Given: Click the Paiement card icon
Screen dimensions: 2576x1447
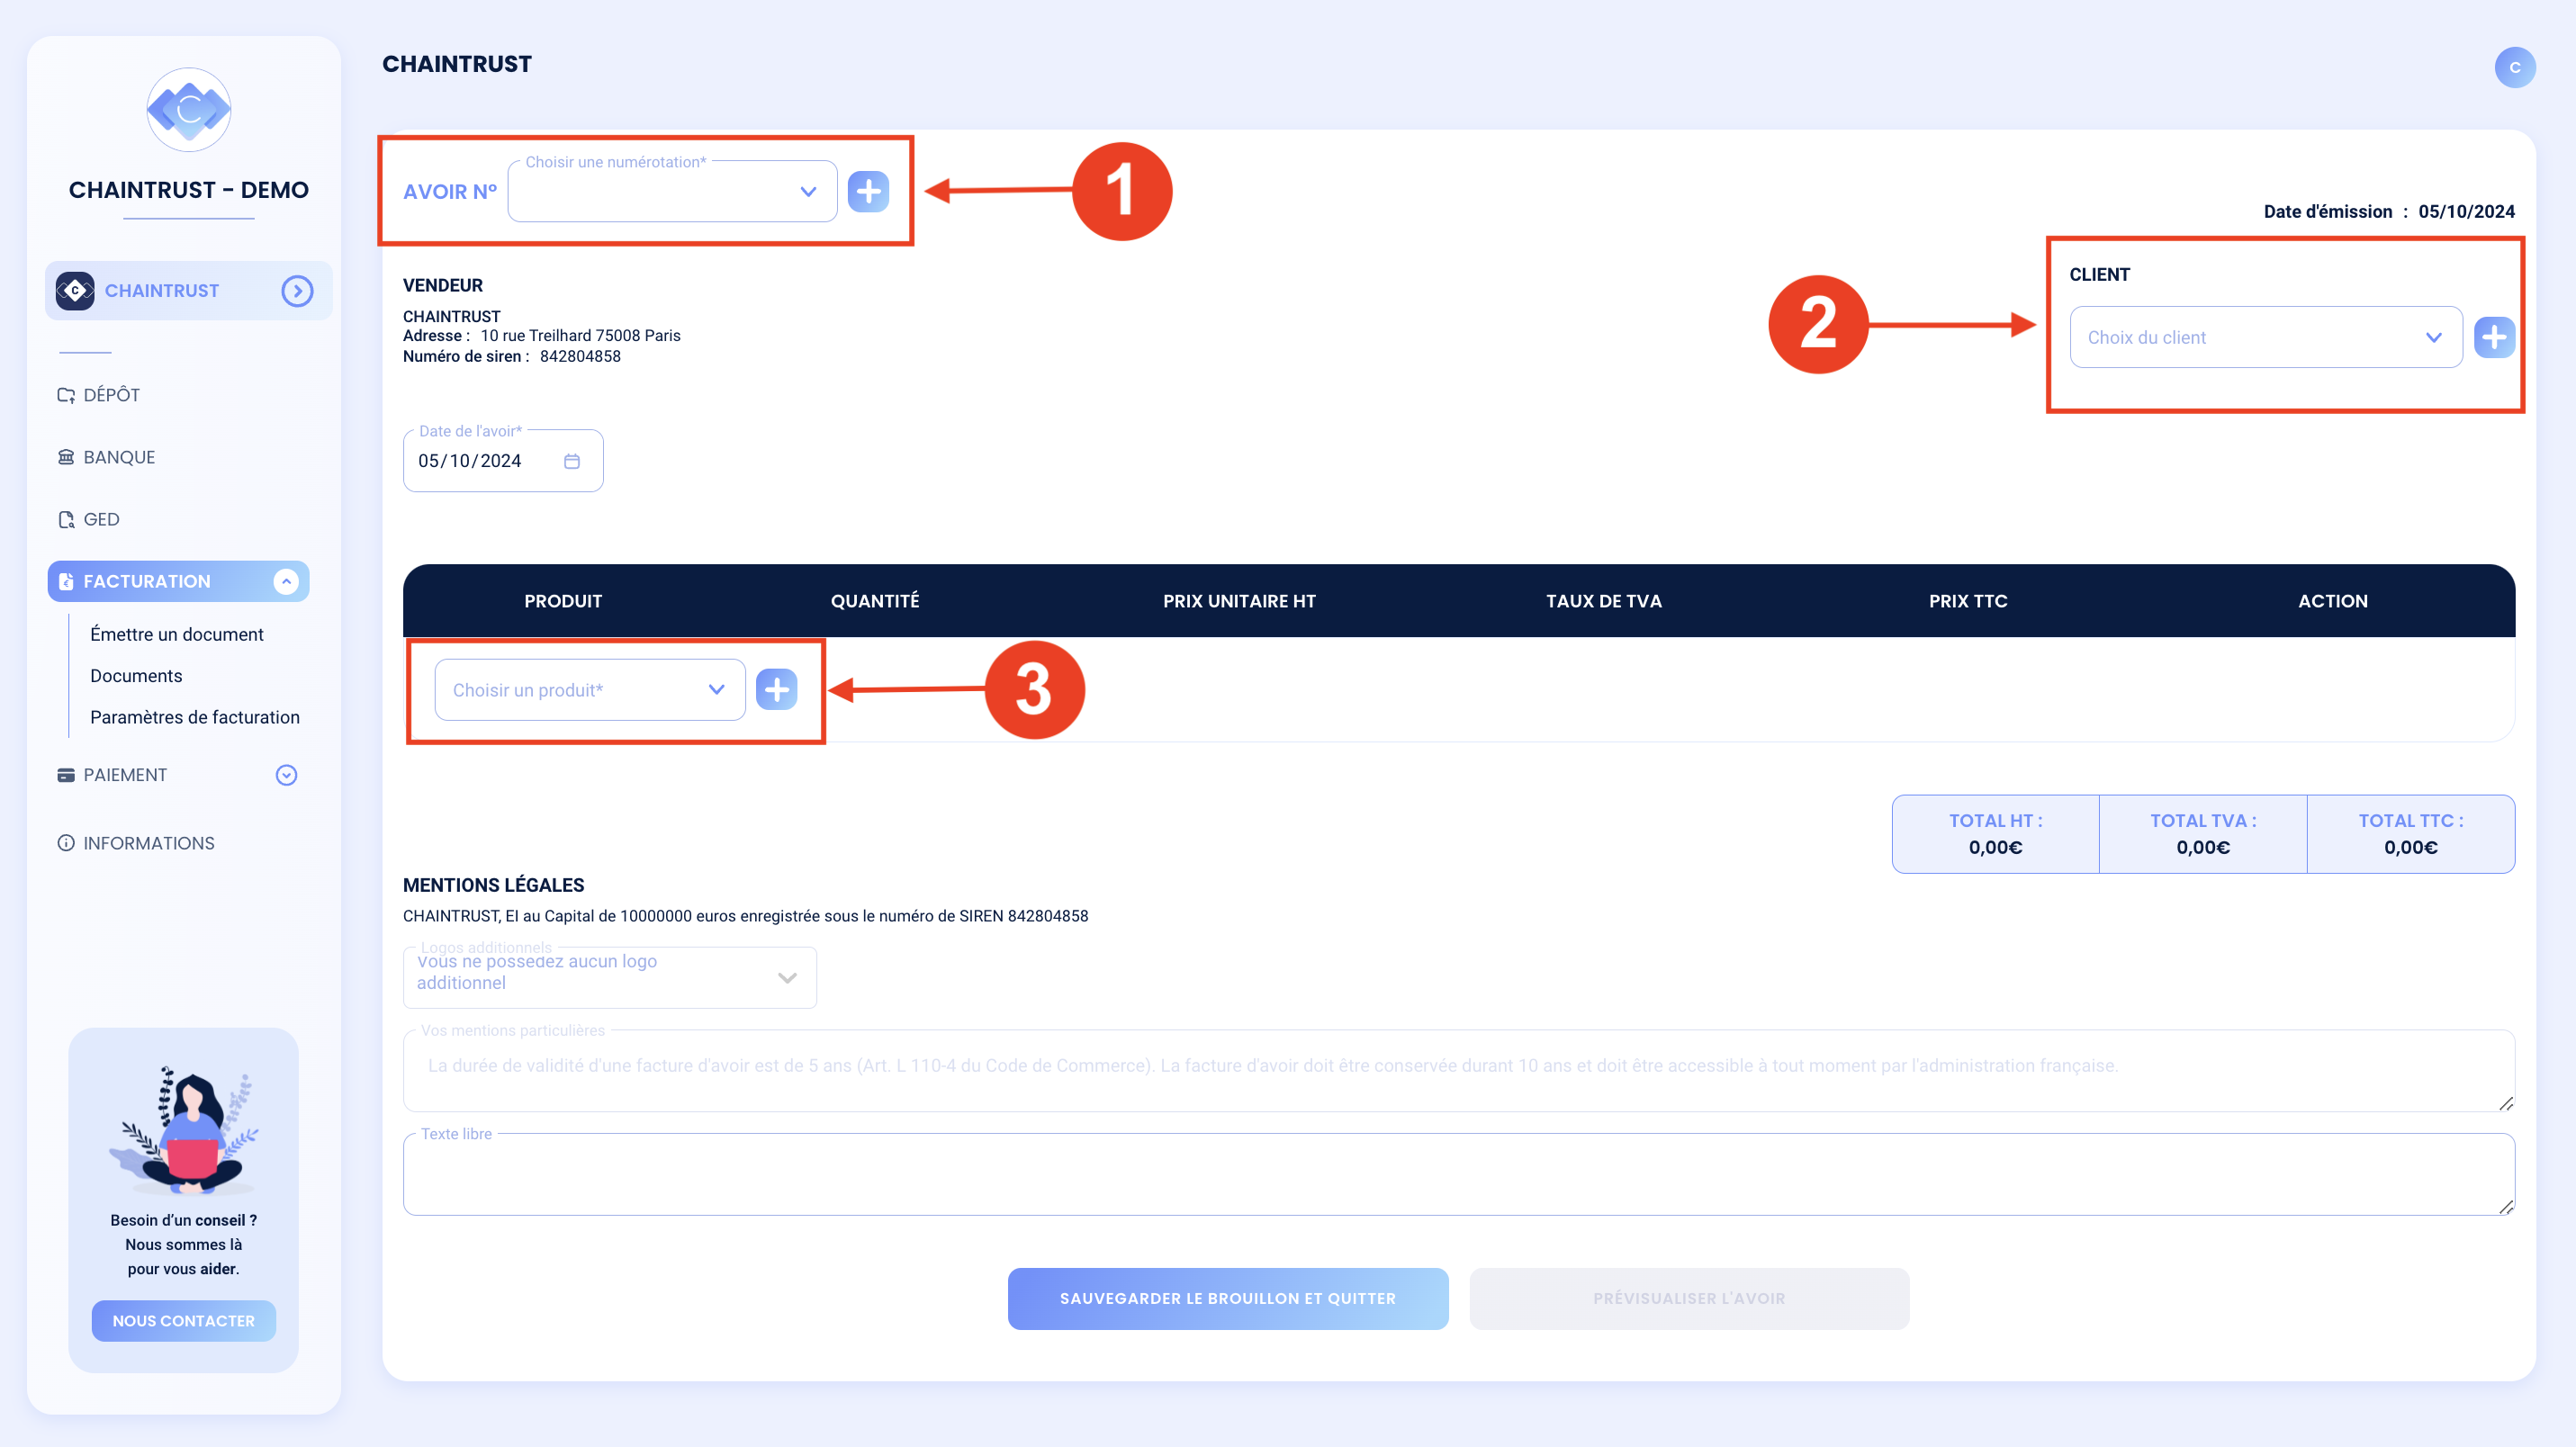Looking at the screenshot, I should pos(66,775).
